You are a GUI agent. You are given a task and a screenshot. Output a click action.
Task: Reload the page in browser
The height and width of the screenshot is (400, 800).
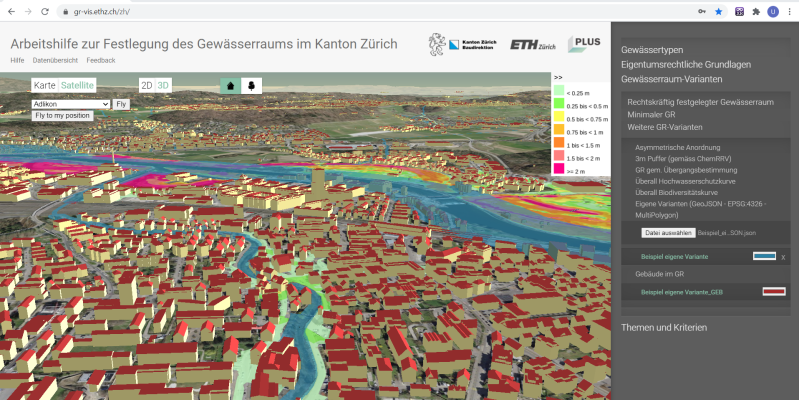tap(45, 11)
